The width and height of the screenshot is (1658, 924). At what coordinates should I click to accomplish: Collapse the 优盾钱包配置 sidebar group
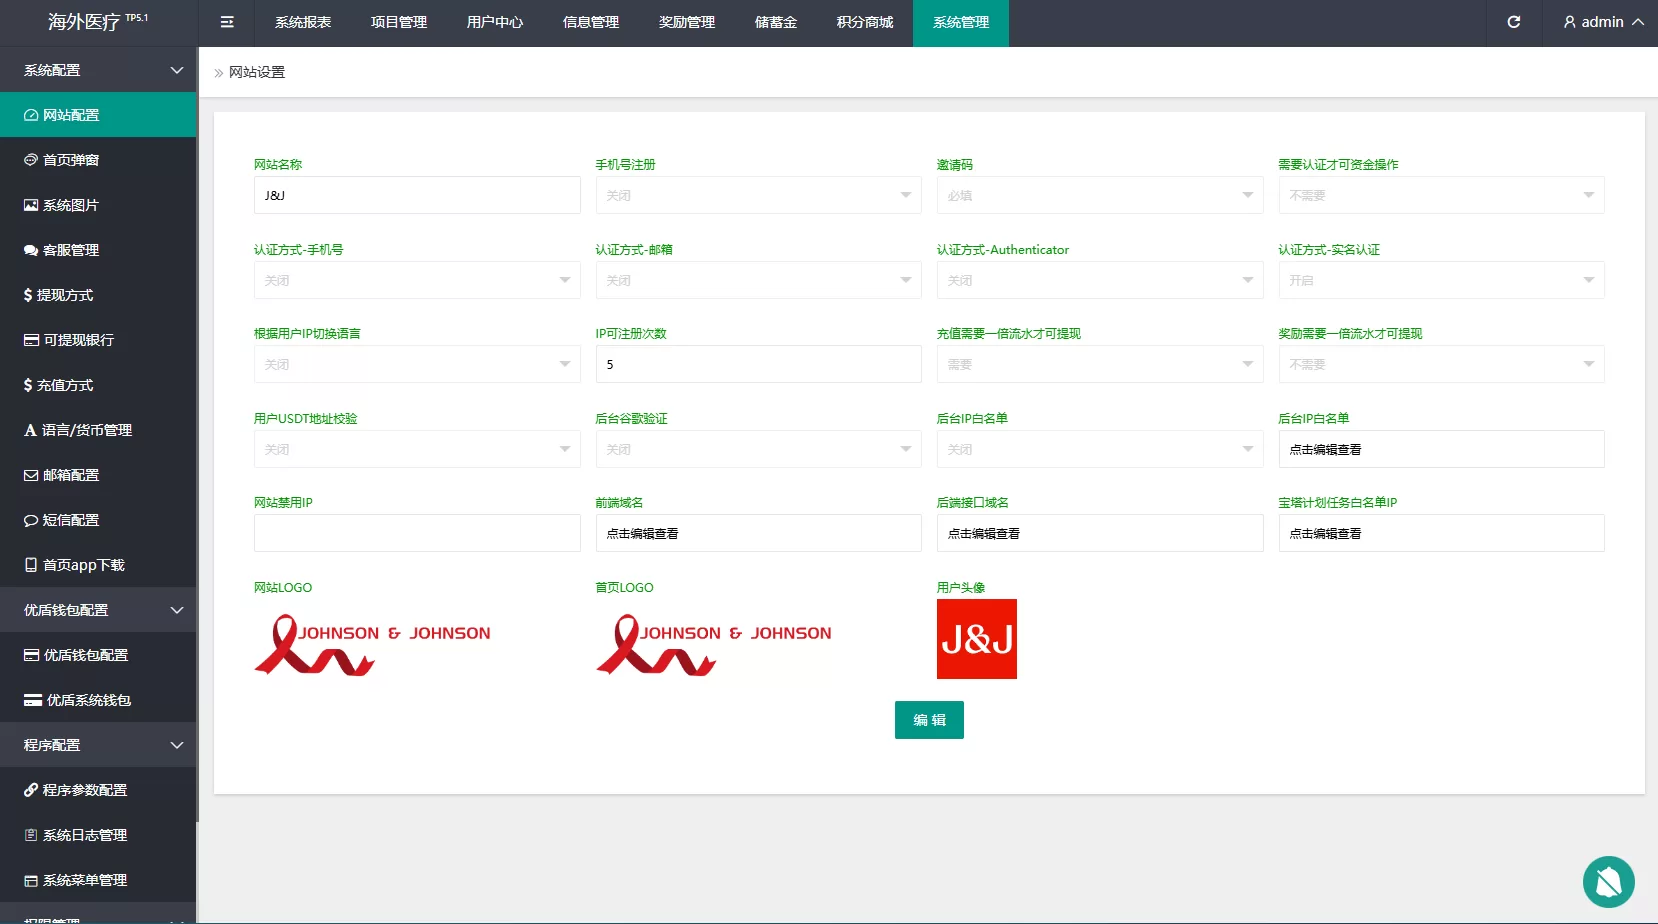98,610
